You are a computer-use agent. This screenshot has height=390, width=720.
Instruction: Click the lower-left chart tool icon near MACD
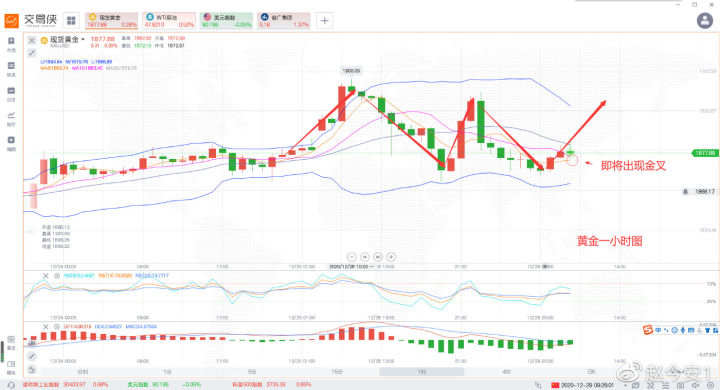pyautogui.click(x=32, y=343)
